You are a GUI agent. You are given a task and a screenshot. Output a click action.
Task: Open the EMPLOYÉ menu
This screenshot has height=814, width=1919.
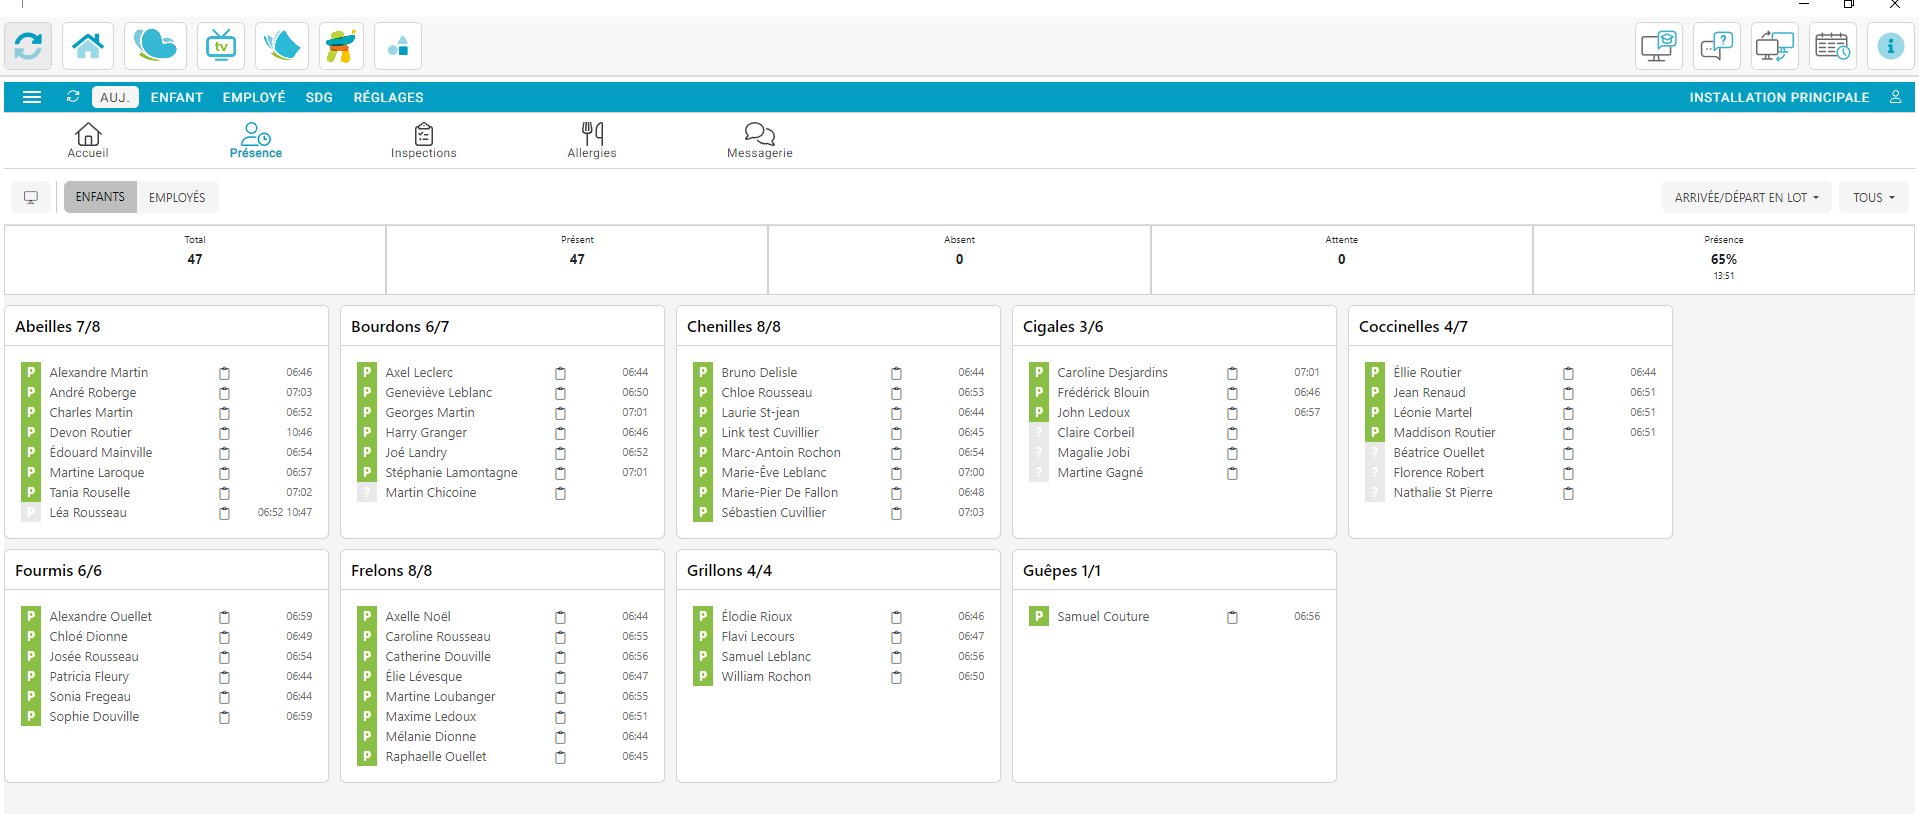(254, 97)
